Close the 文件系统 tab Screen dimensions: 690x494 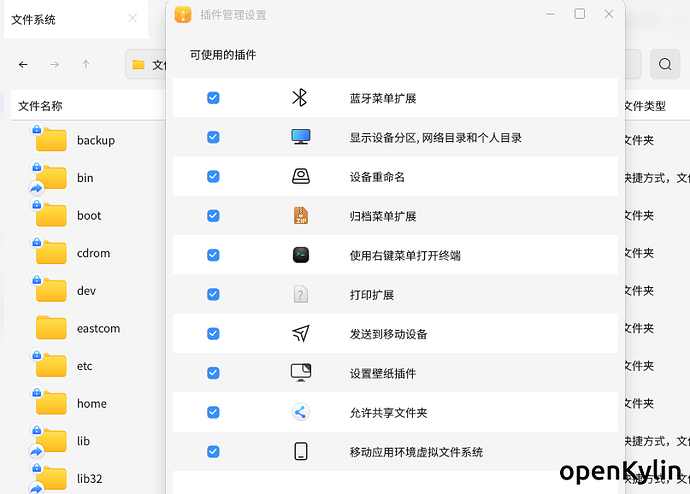tap(133, 19)
